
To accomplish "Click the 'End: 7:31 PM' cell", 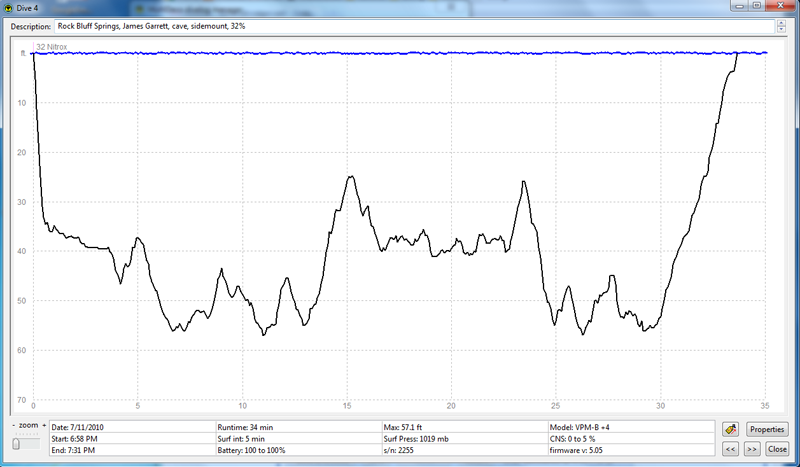I will click(x=133, y=450).
